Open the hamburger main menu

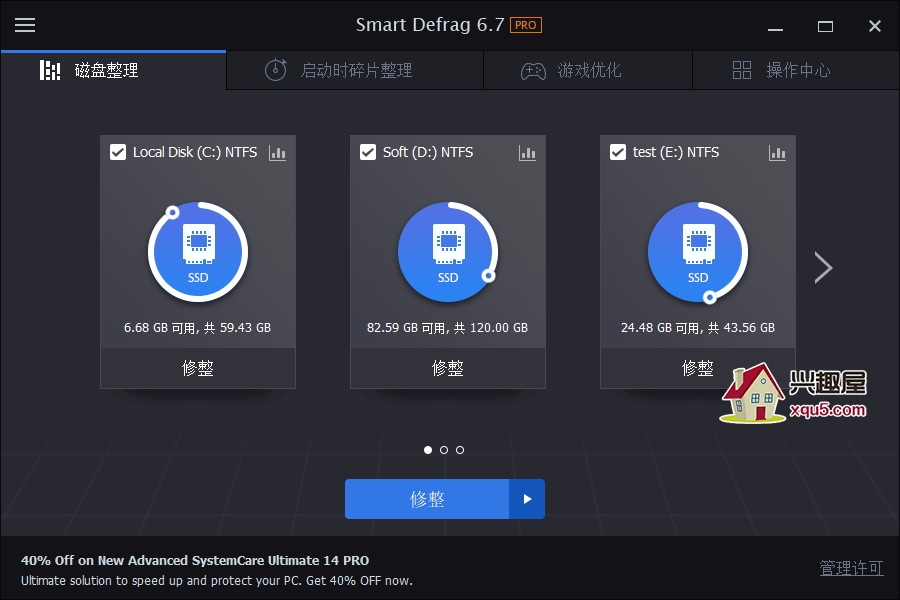(x=25, y=25)
